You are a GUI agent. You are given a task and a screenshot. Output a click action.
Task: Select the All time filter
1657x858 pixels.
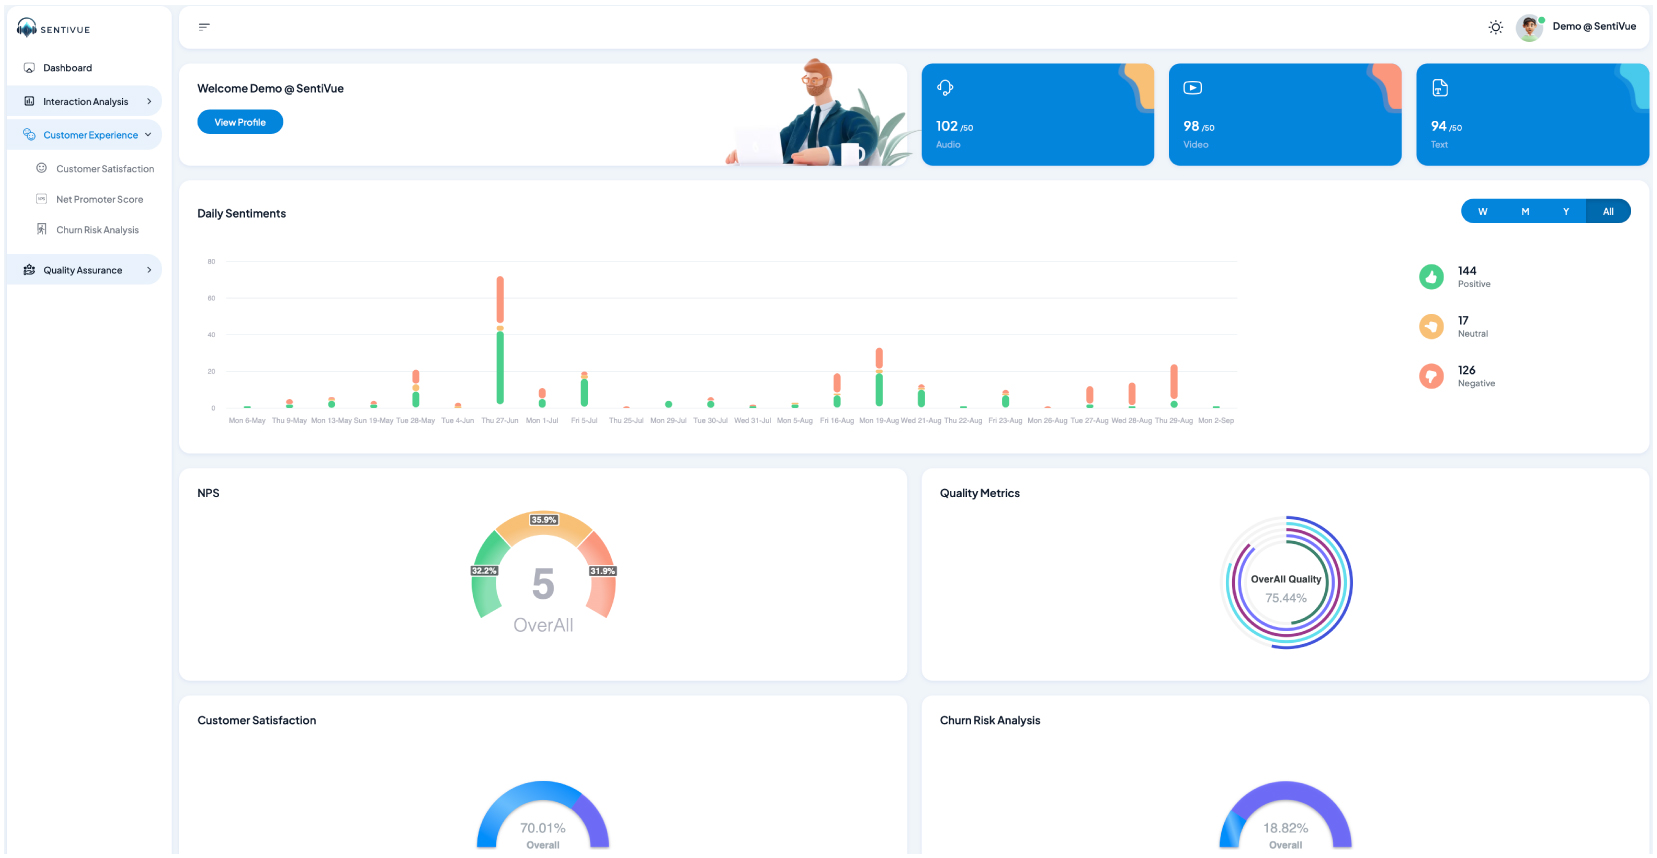click(1608, 211)
